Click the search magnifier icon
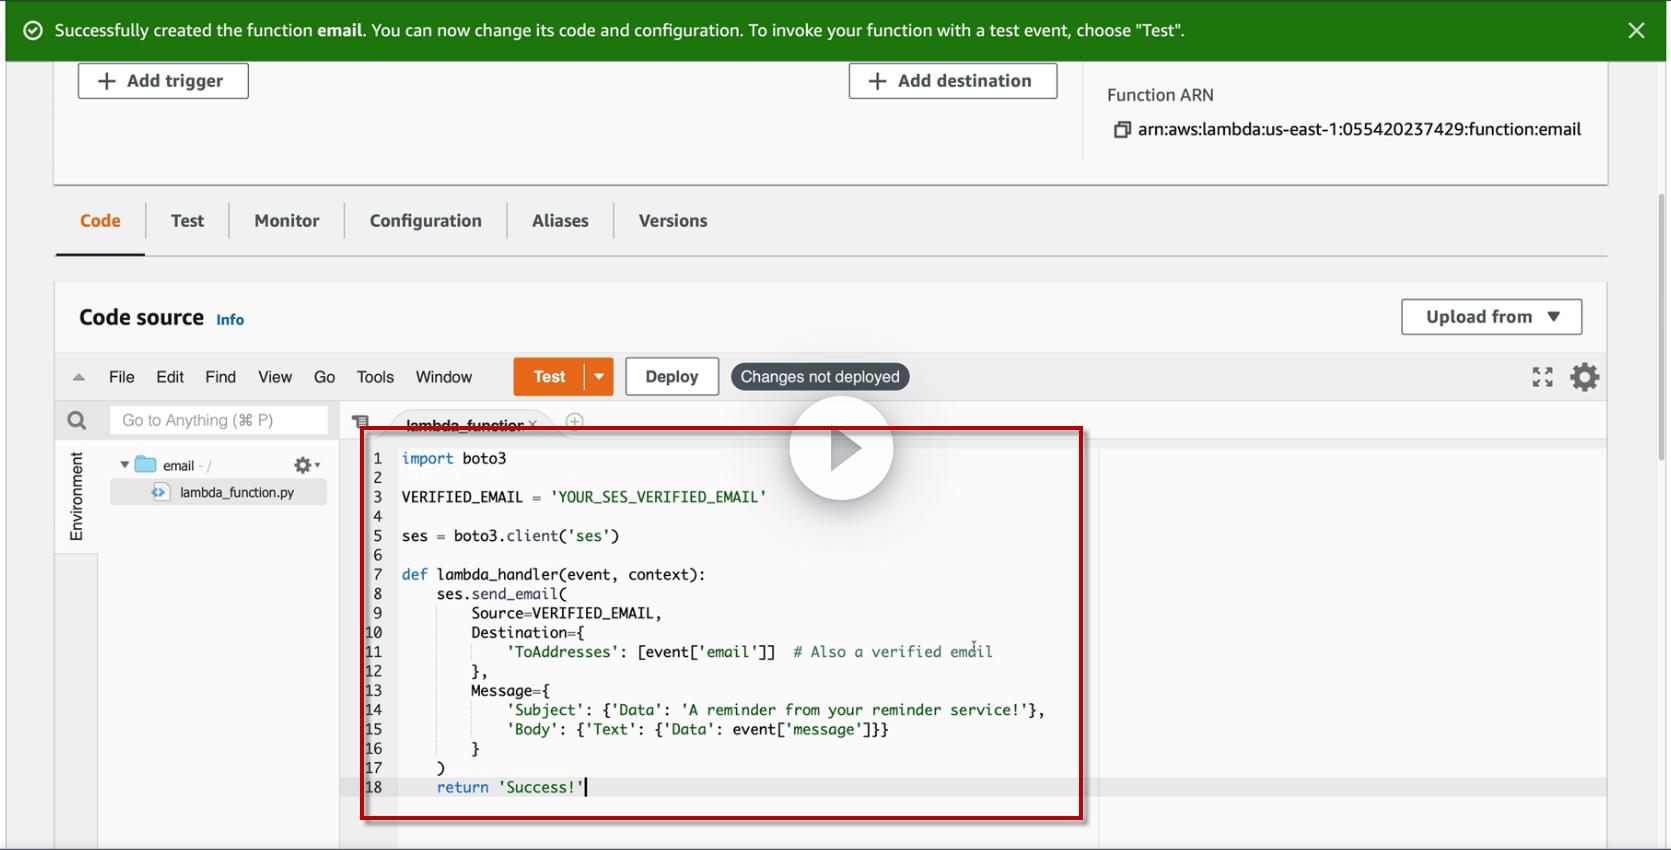The height and width of the screenshot is (850, 1671). [77, 421]
